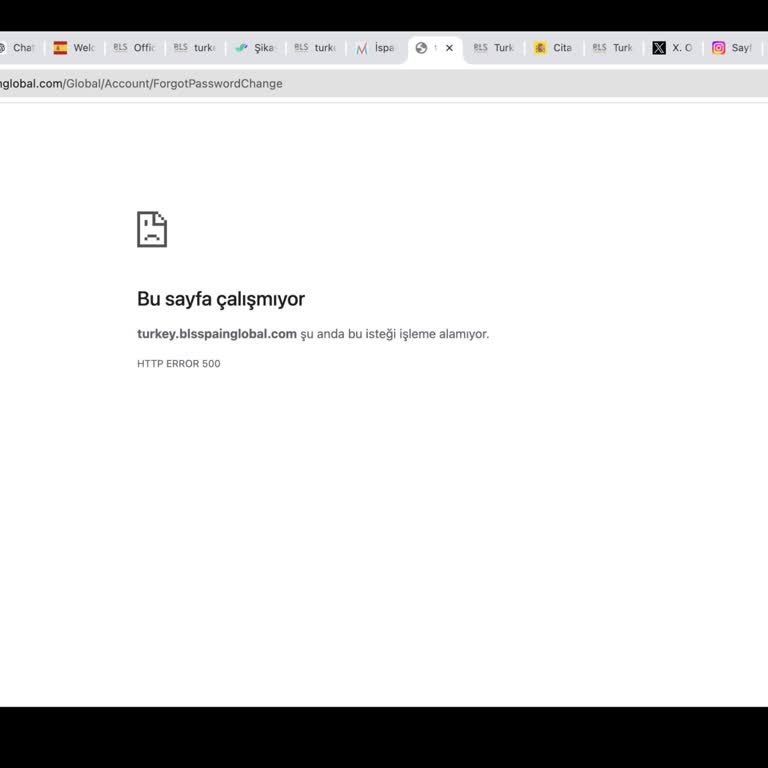Select the turke tab between Offic and Şika
768x768 pixels.
coord(194,48)
